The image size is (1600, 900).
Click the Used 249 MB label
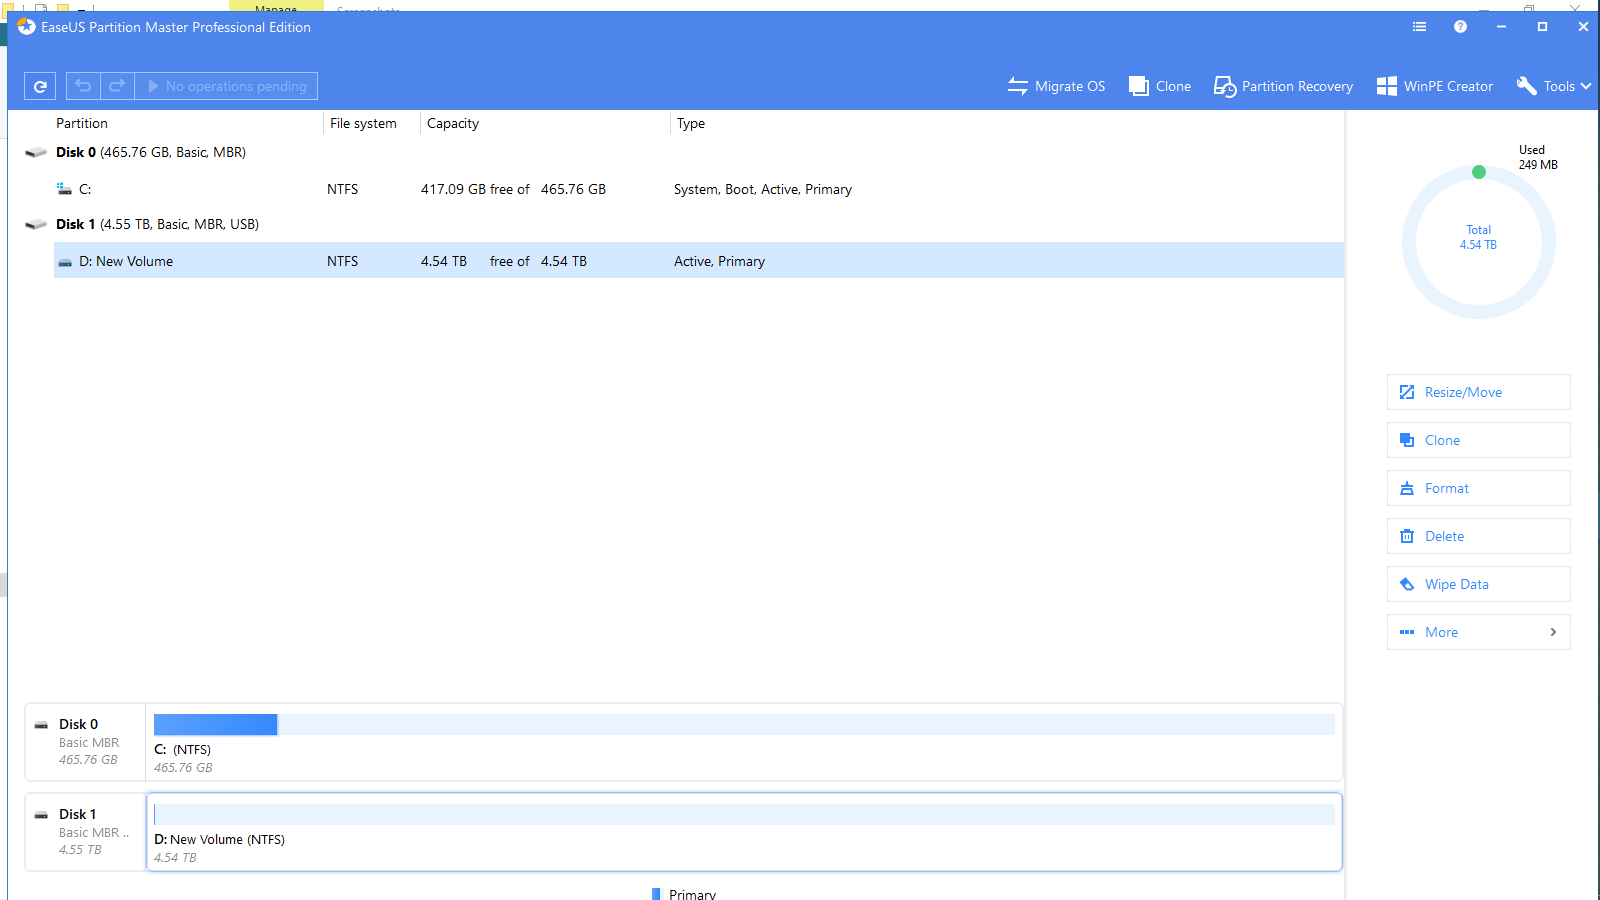pyautogui.click(x=1538, y=157)
